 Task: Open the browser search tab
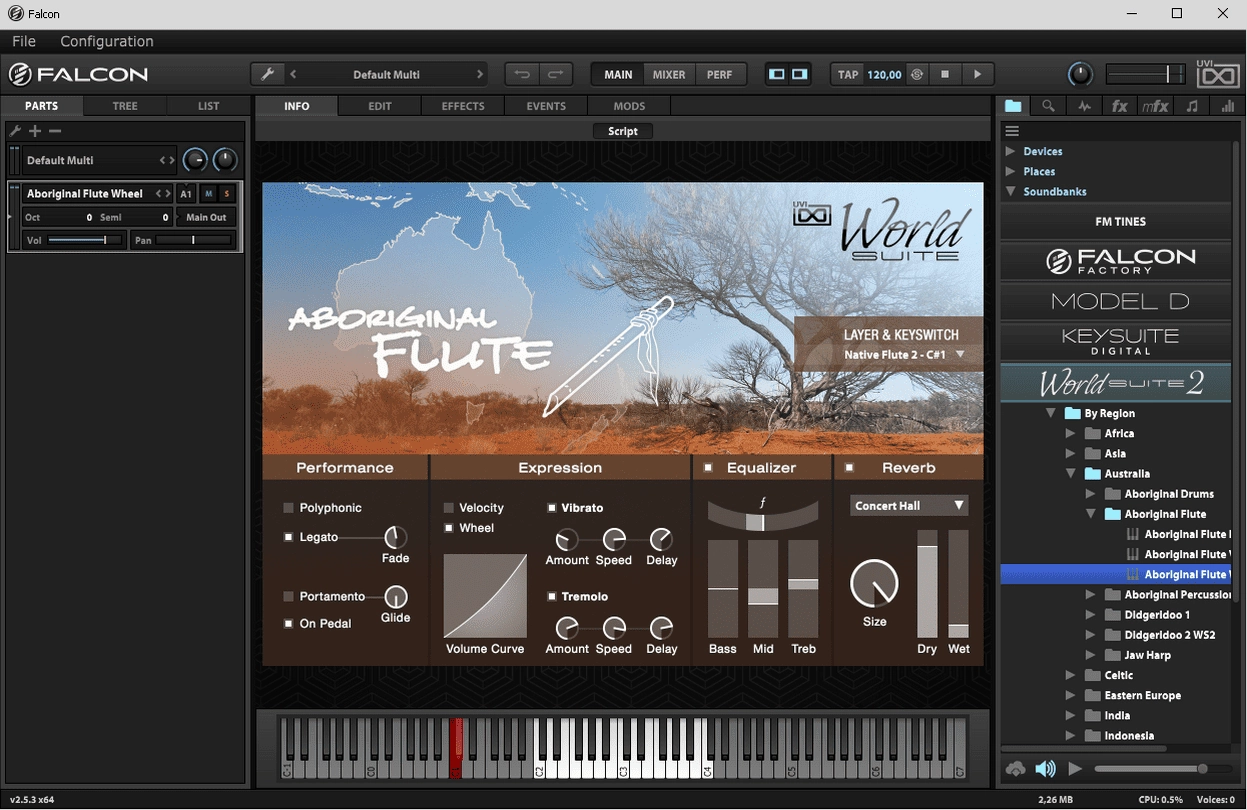1048,106
